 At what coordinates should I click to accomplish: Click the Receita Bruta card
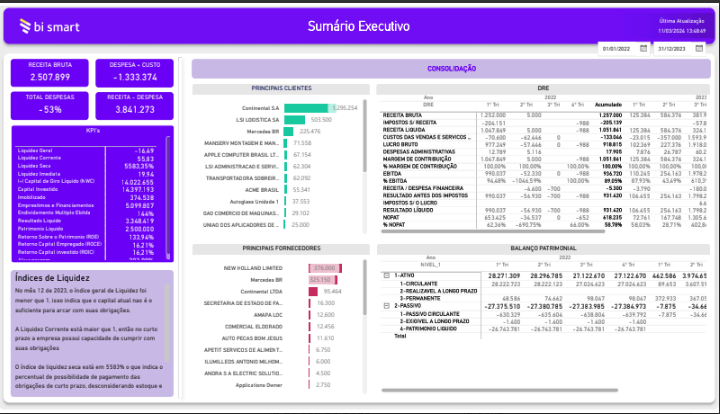point(50,71)
